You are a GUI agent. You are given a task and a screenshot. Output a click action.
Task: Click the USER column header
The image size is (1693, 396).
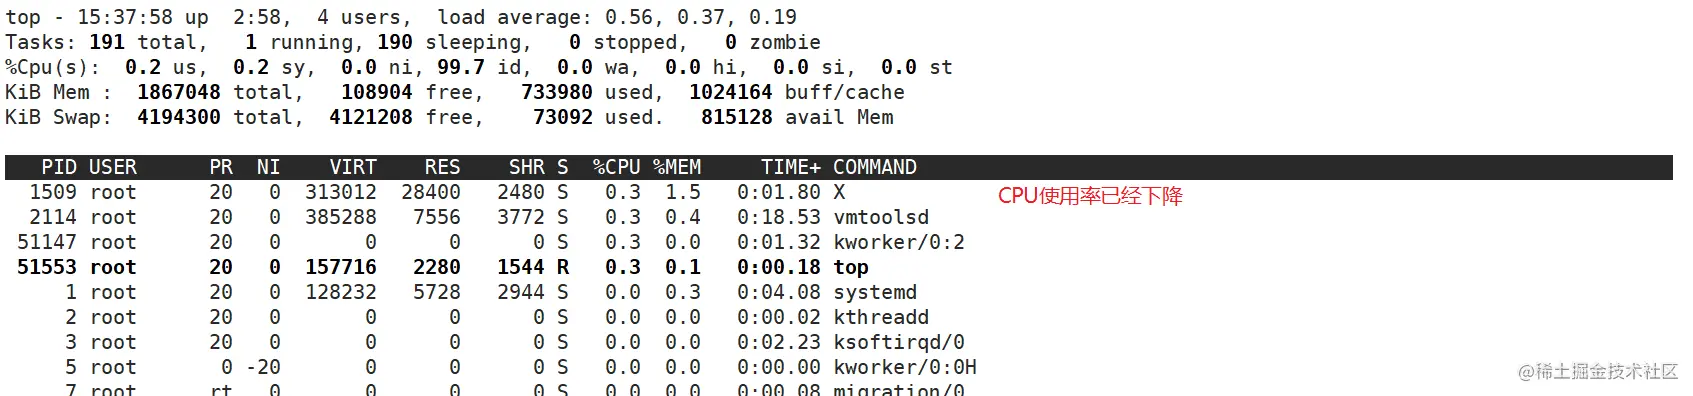113,167
